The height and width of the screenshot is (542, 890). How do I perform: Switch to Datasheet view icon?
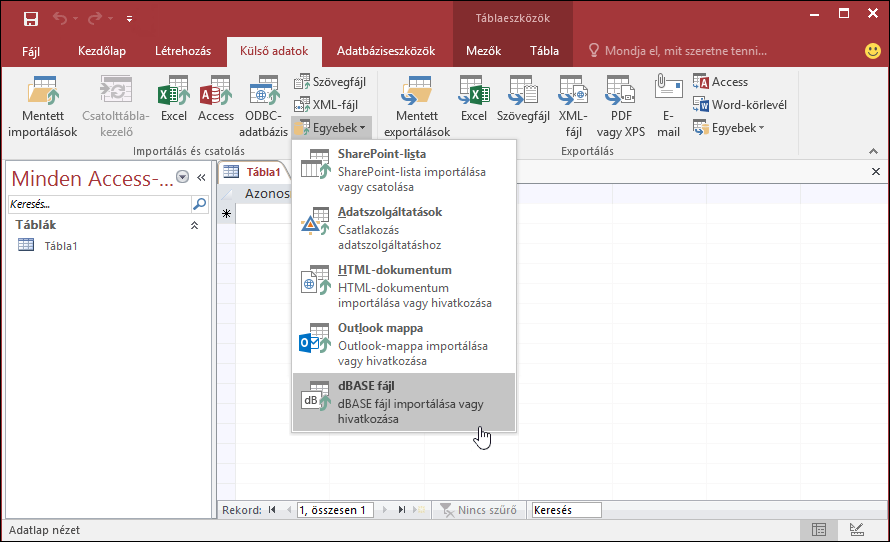pos(819,530)
